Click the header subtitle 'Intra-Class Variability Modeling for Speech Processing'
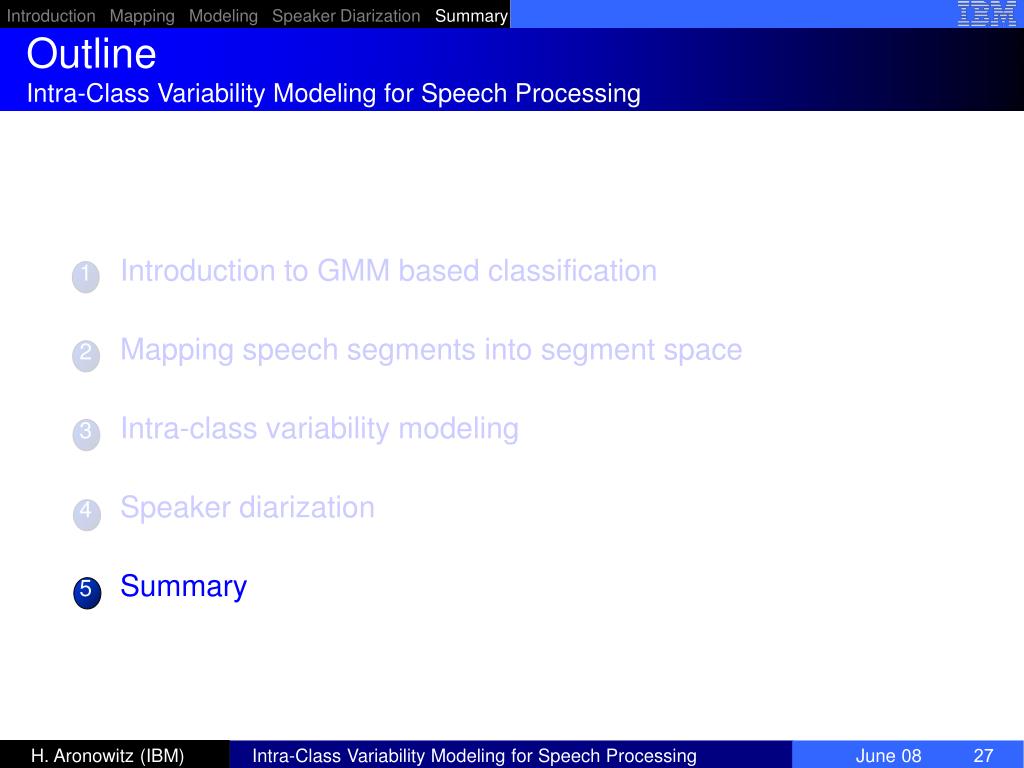The width and height of the screenshot is (1024, 768). 334,93
